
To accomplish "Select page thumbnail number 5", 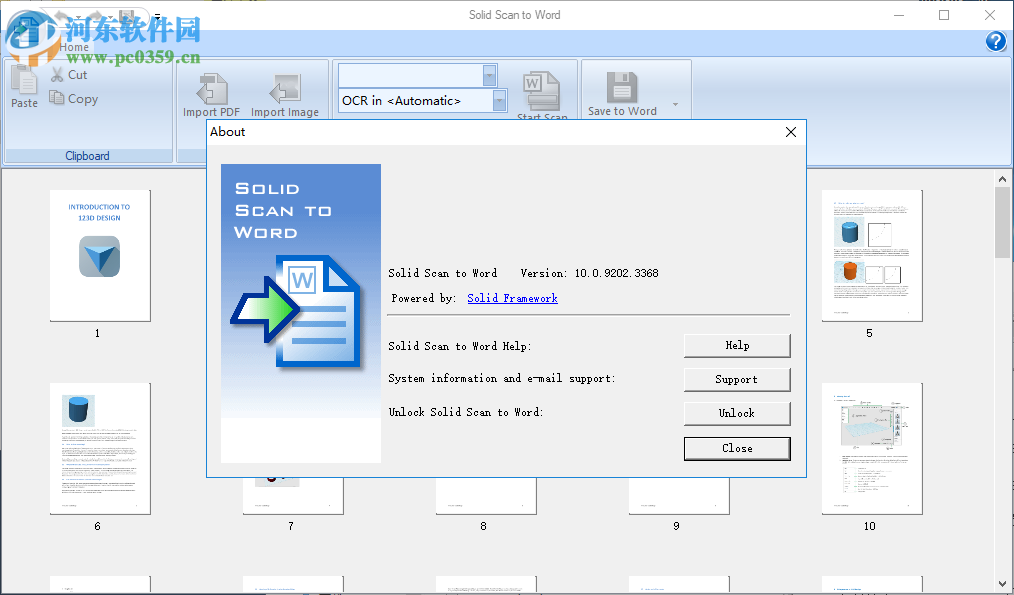I will 871,254.
